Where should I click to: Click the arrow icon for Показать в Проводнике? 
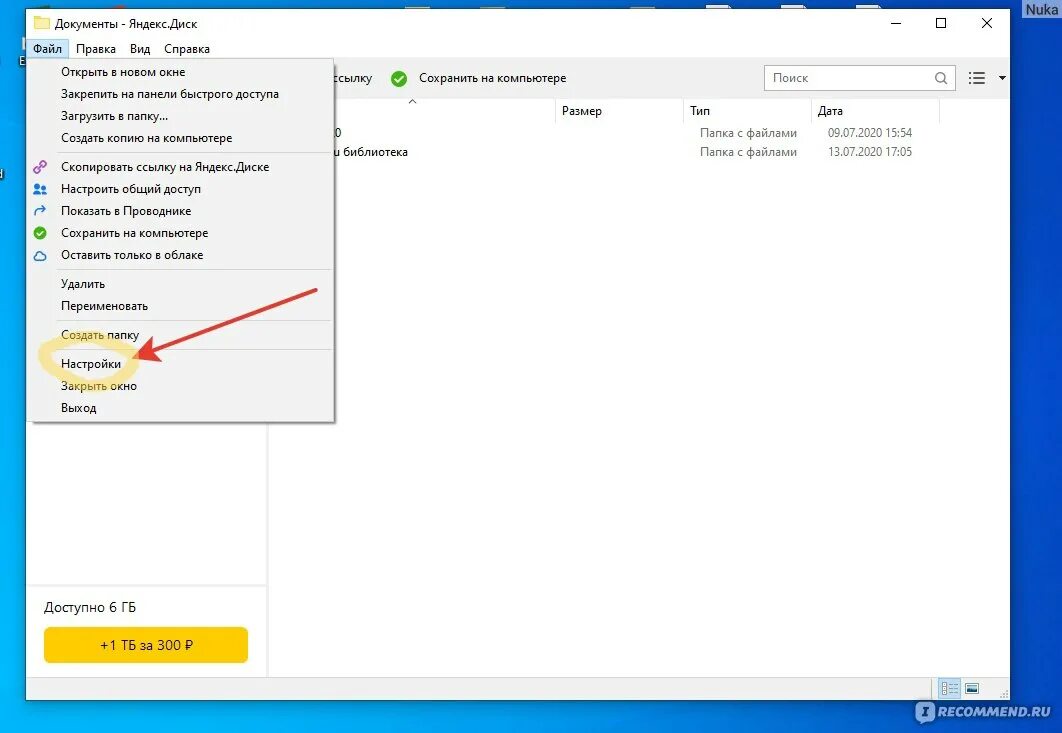[40, 211]
